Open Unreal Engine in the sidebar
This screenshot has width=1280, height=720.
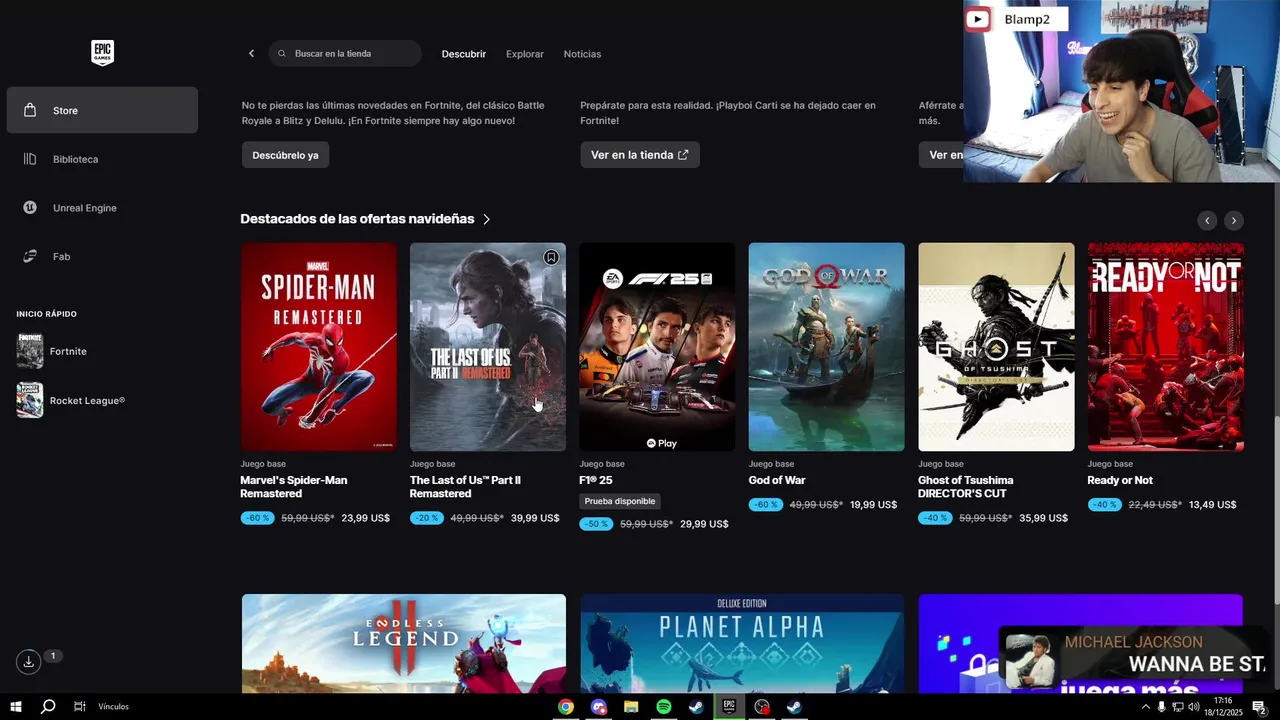pyautogui.click(x=102, y=208)
